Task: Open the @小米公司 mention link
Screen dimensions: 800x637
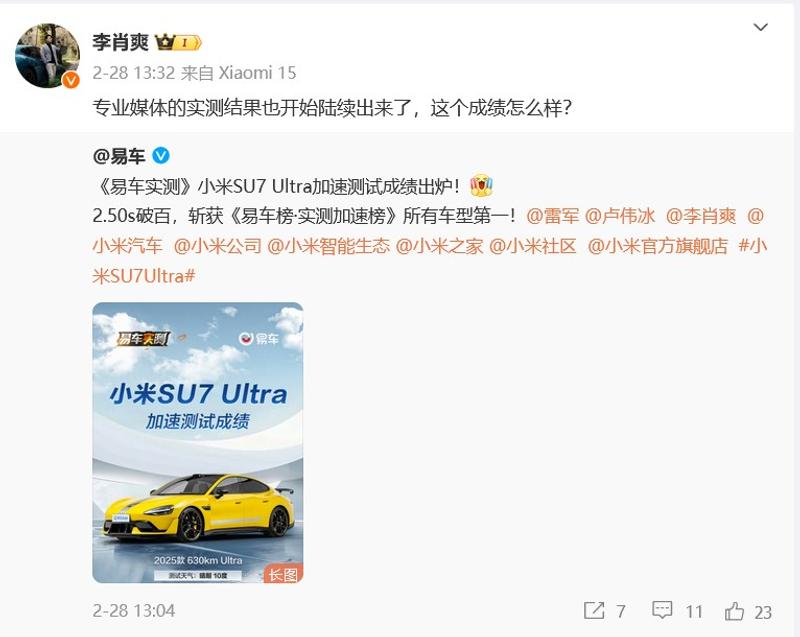Action: (x=217, y=246)
